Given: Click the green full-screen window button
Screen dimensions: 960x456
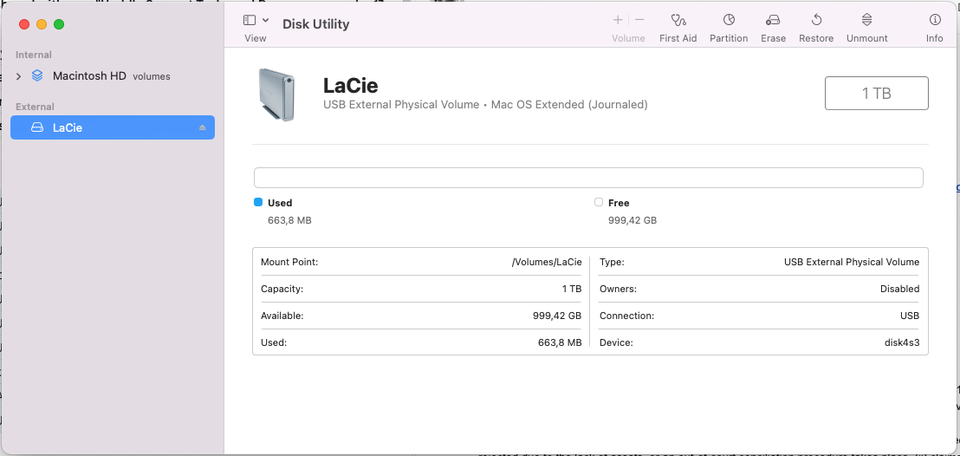Looking at the screenshot, I should coord(59,23).
